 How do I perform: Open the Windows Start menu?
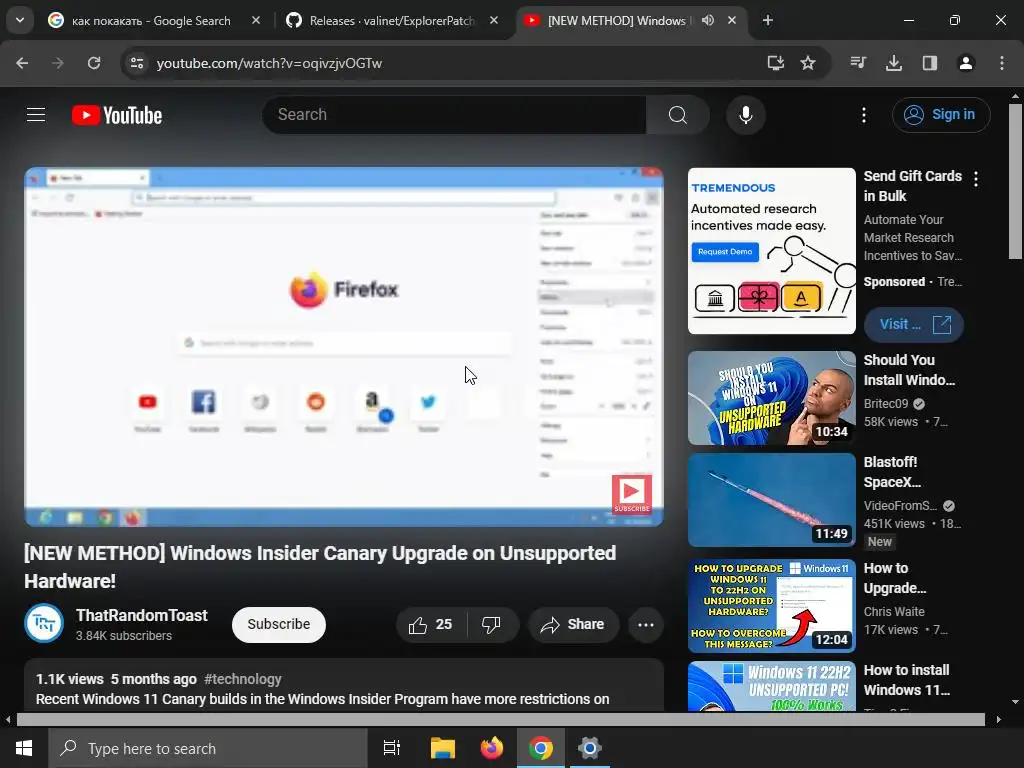(x=24, y=748)
